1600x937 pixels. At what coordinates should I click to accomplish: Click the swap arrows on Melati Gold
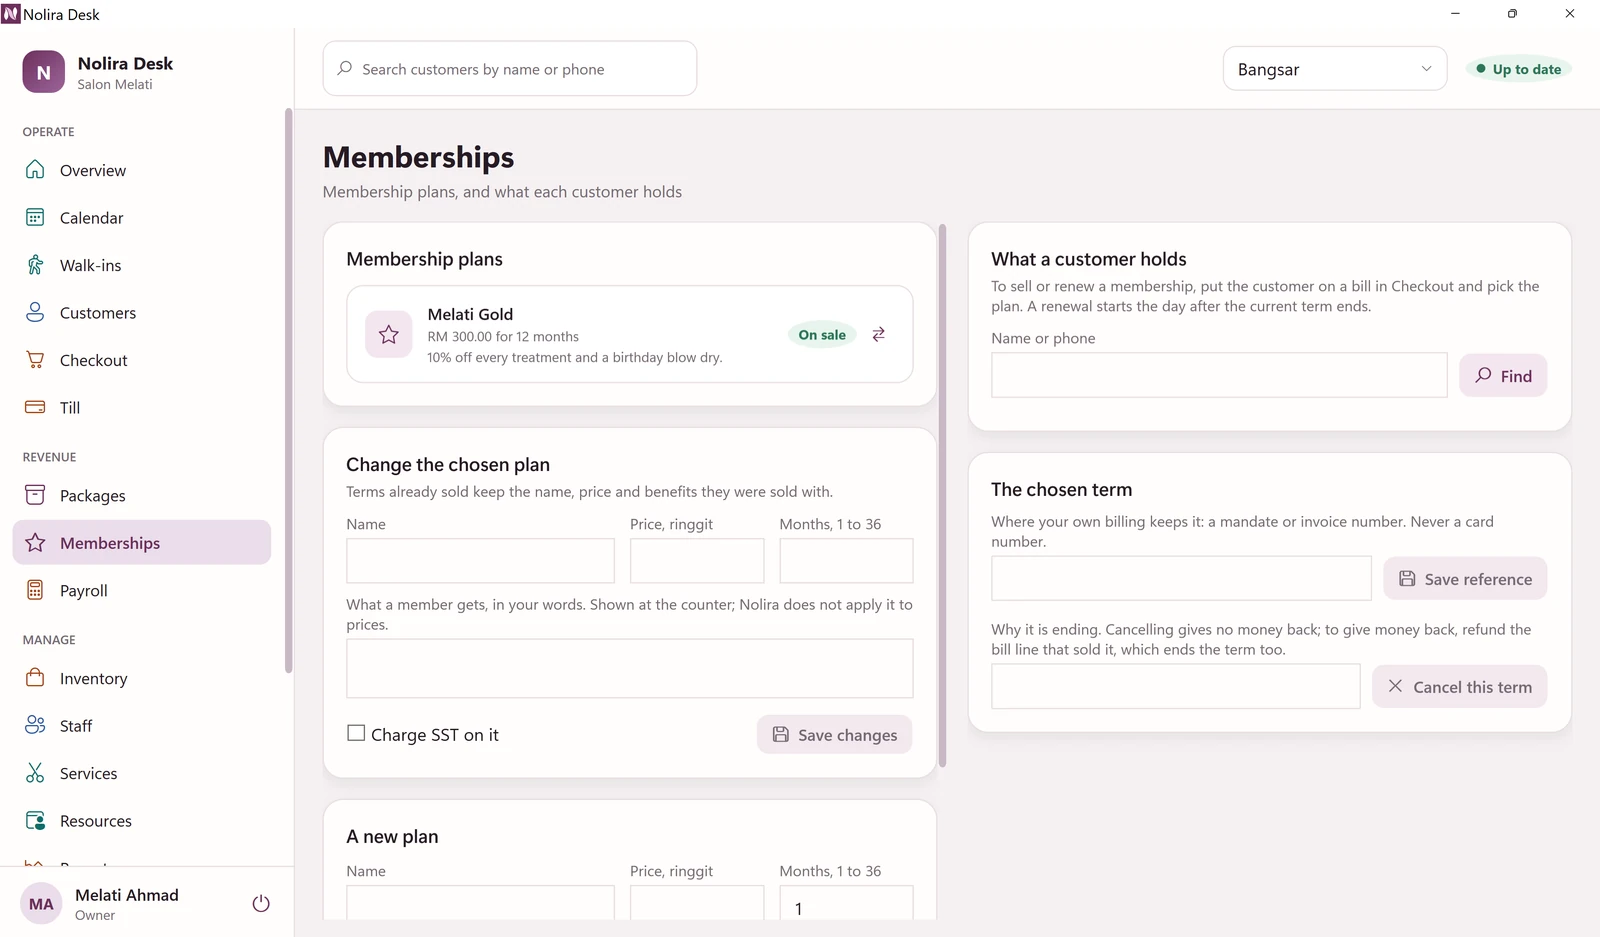click(878, 334)
